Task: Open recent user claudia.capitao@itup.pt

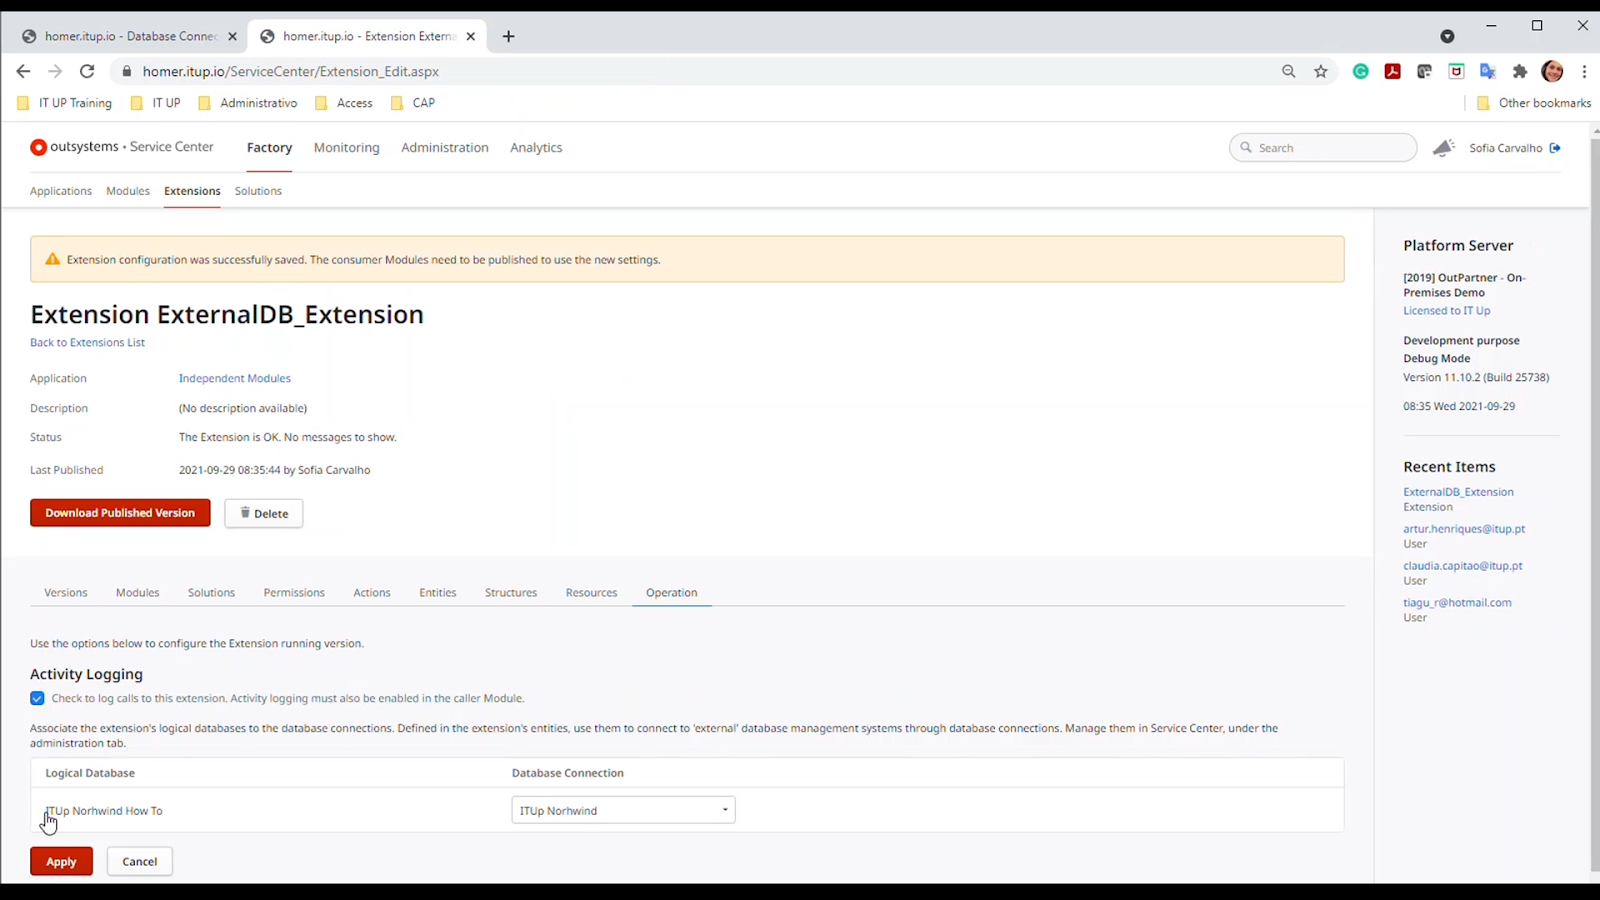Action: tap(1462, 566)
